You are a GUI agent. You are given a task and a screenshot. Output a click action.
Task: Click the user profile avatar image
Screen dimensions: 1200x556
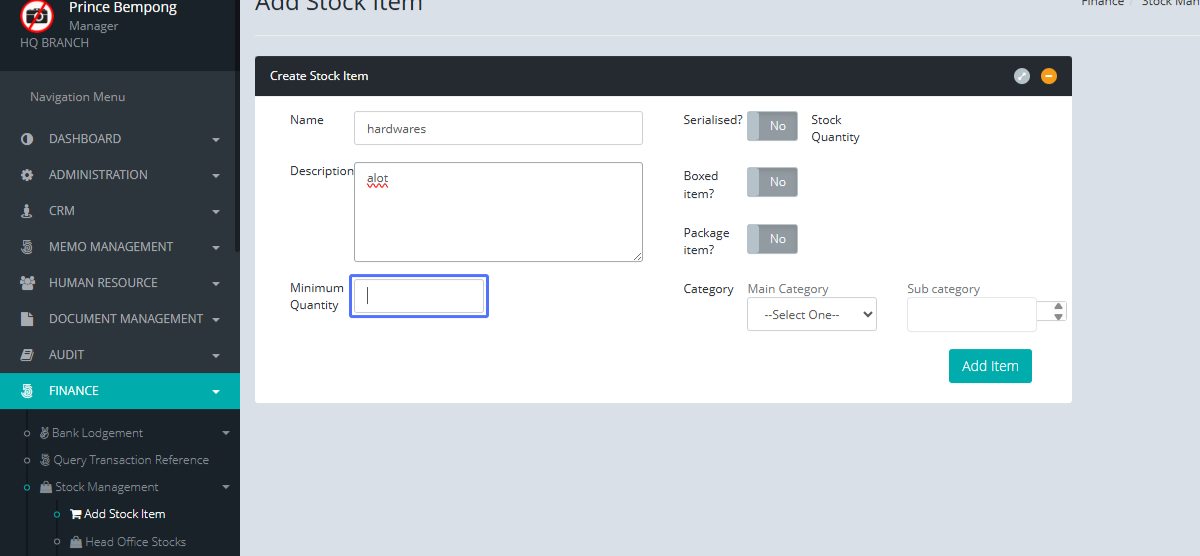[x=37, y=15]
